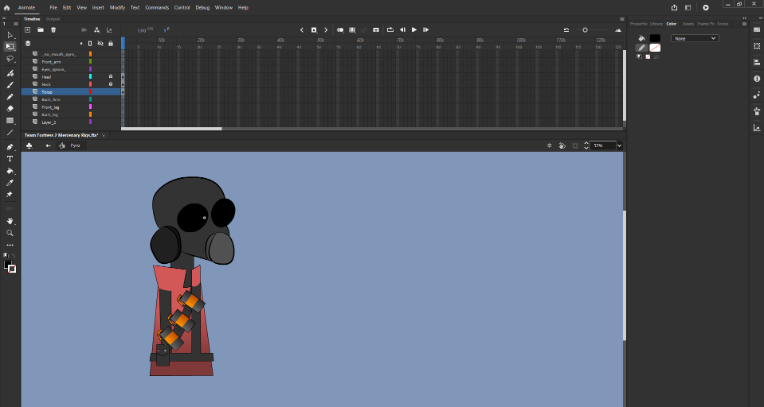Screen dimensions: 764x407
Task: Click the Delete layer trash icon
Action: click(x=54, y=30)
